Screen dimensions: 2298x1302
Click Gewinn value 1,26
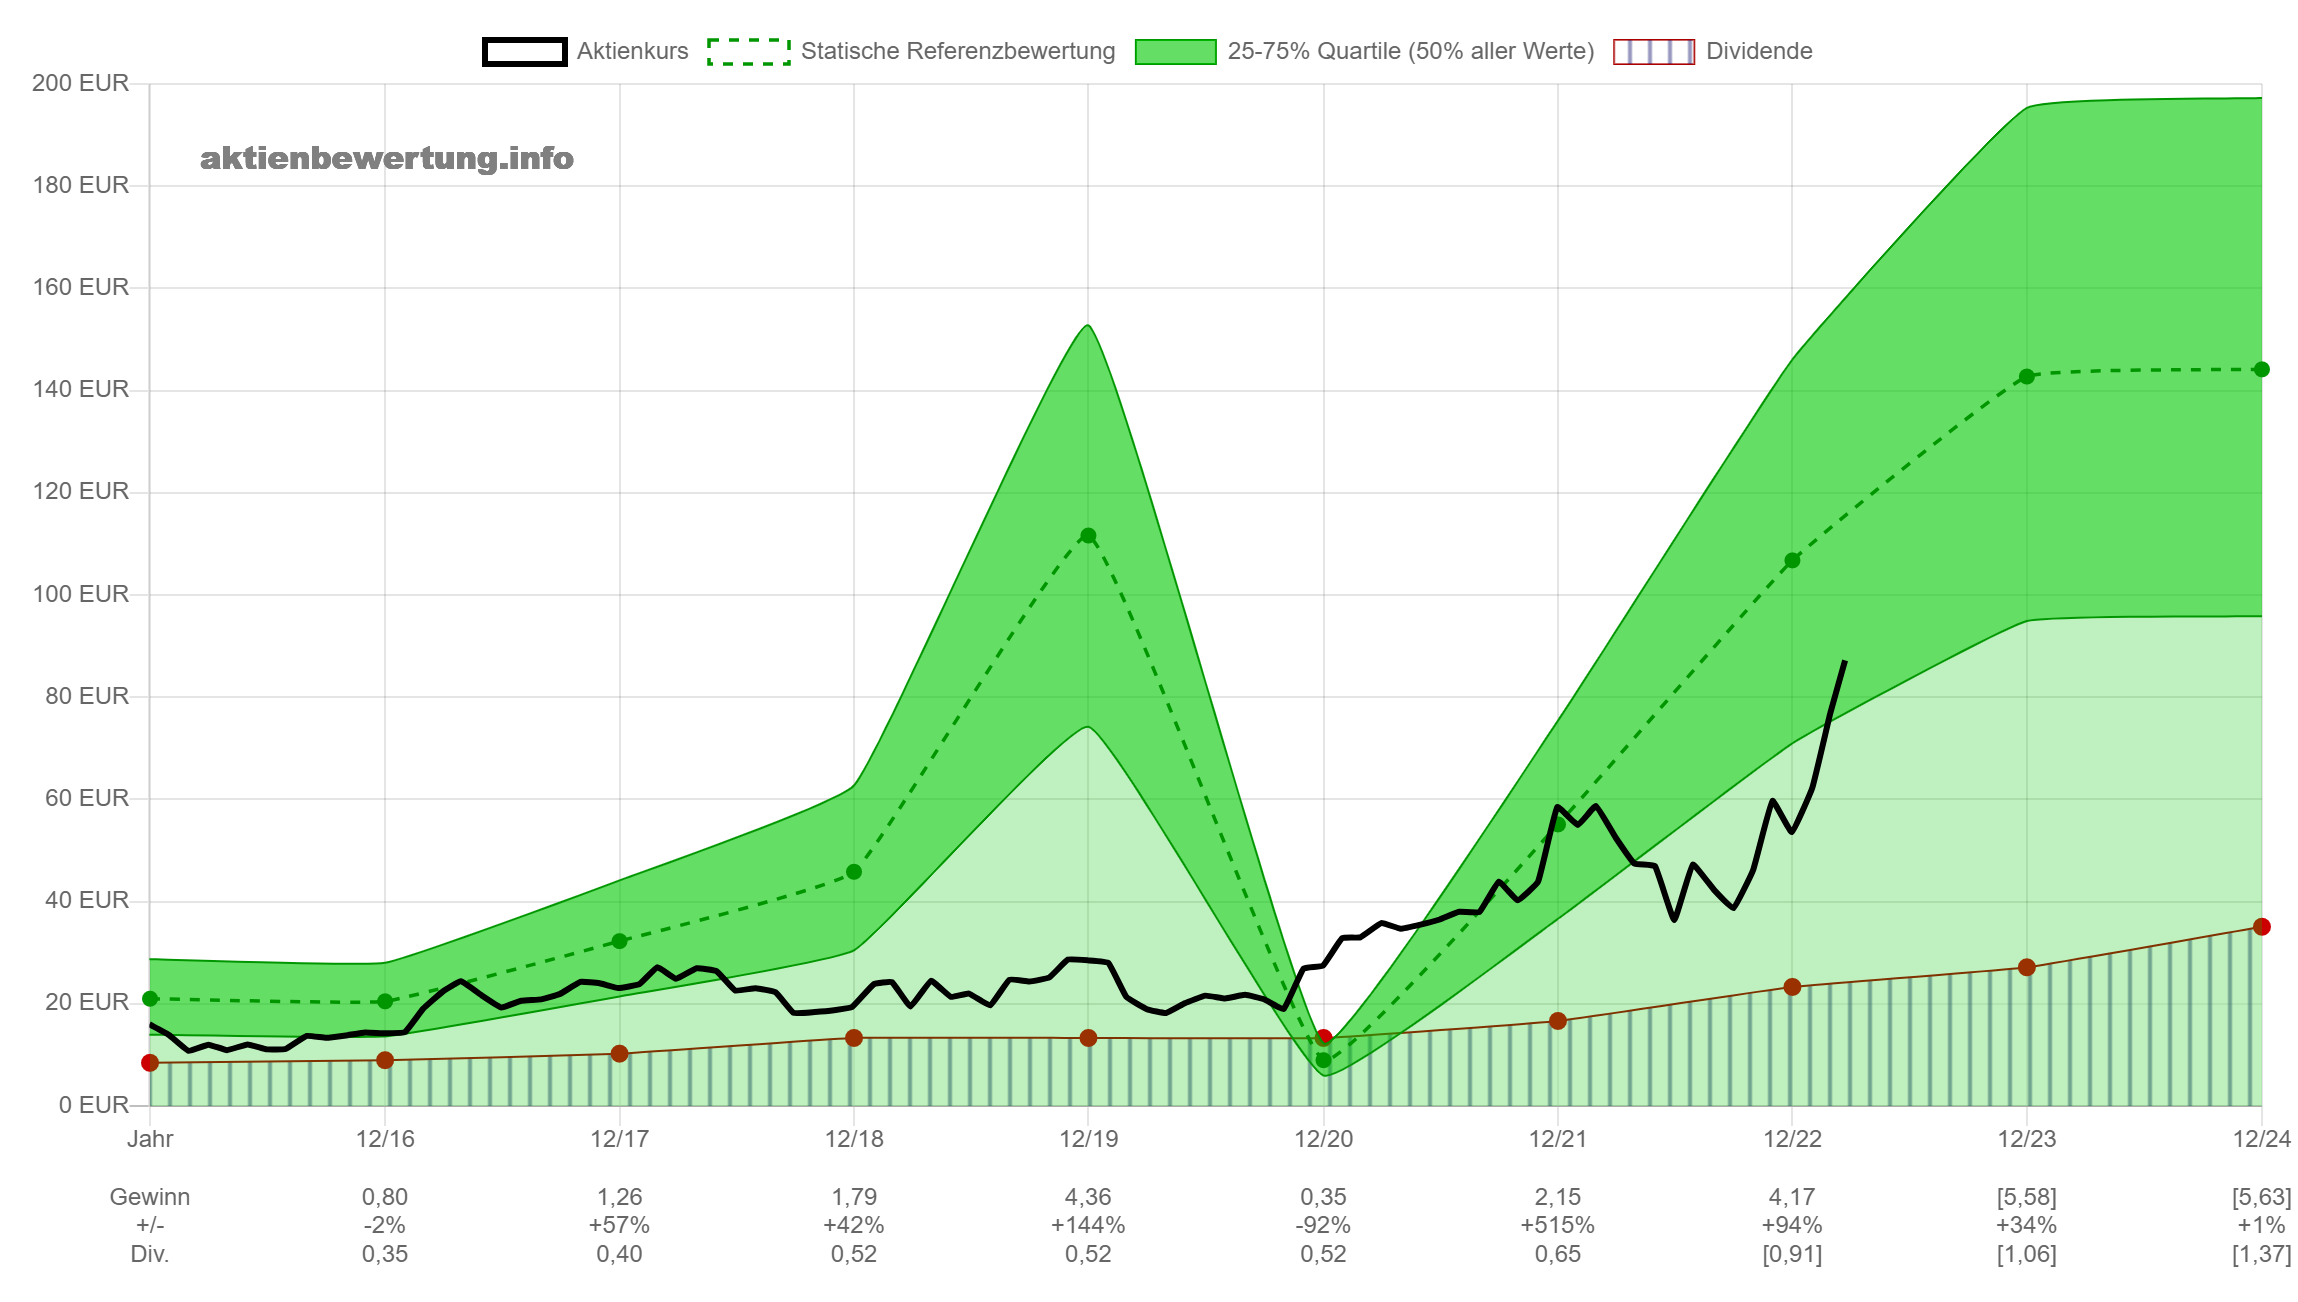click(619, 1197)
